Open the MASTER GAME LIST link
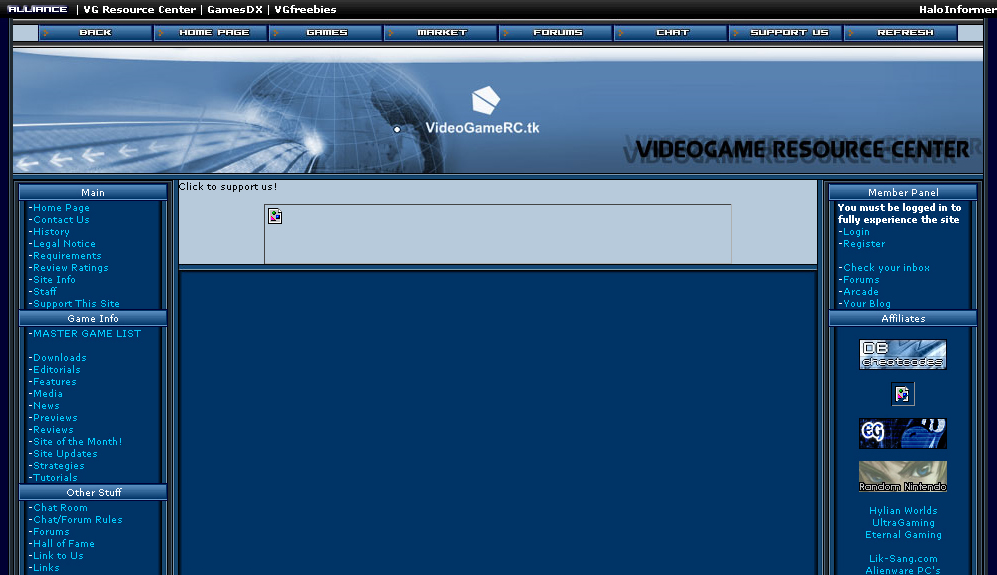This screenshot has width=997, height=575. click(87, 334)
